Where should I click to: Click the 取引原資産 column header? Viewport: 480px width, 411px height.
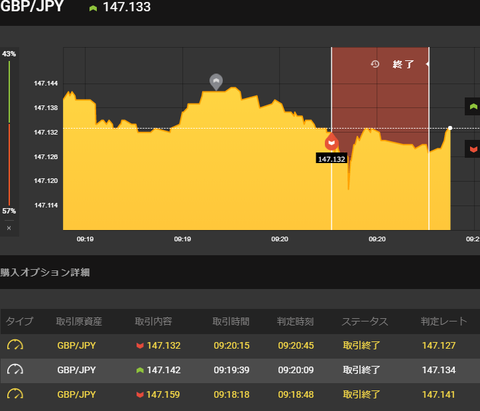point(79,321)
